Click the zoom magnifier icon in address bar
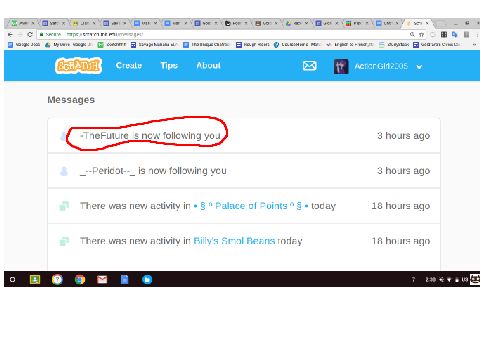The height and width of the screenshot is (360, 480). [412, 34]
